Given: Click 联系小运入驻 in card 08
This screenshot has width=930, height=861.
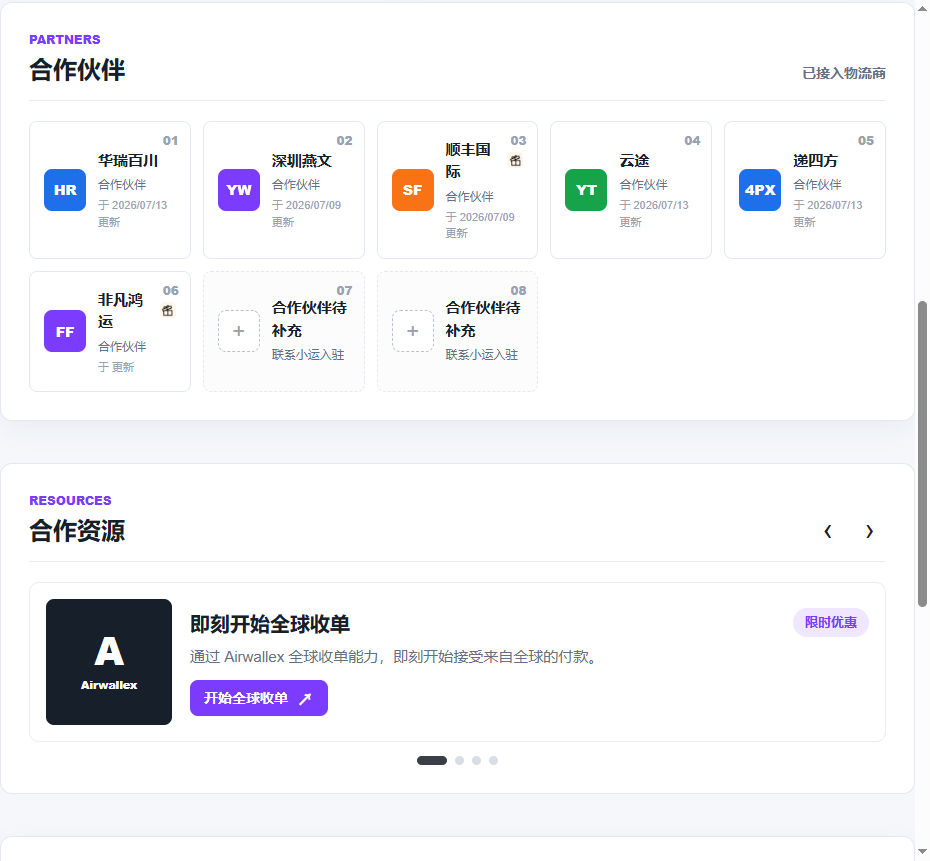Looking at the screenshot, I should [482, 355].
